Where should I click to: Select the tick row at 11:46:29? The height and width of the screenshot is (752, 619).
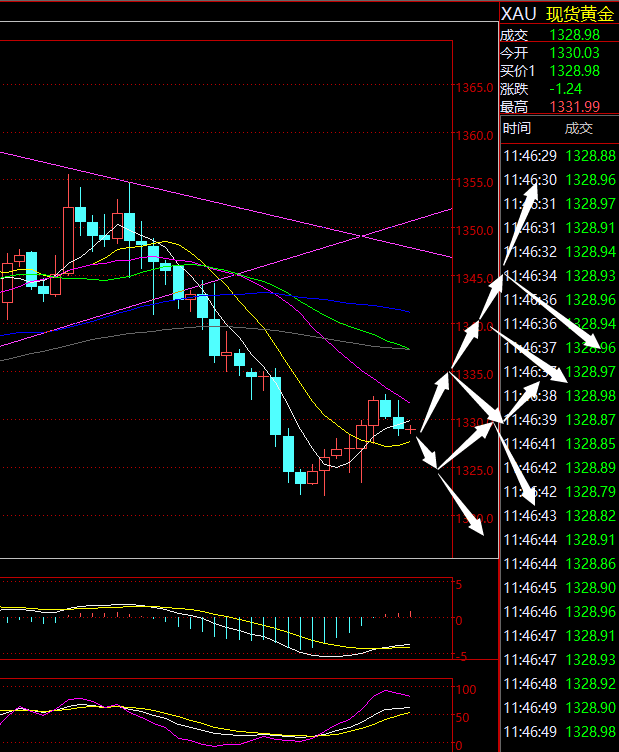(x=558, y=156)
